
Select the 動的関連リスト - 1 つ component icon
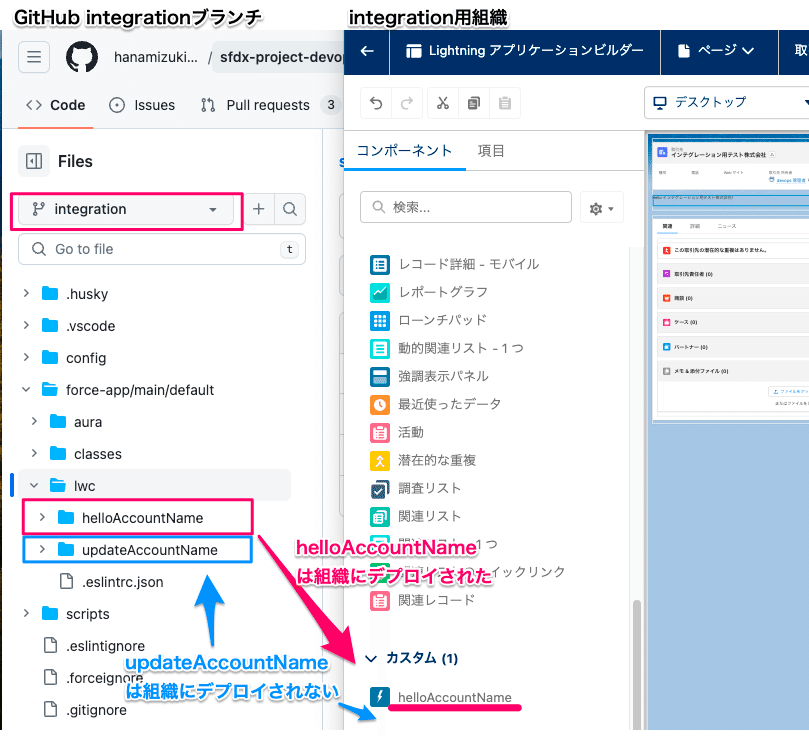[x=380, y=349]
